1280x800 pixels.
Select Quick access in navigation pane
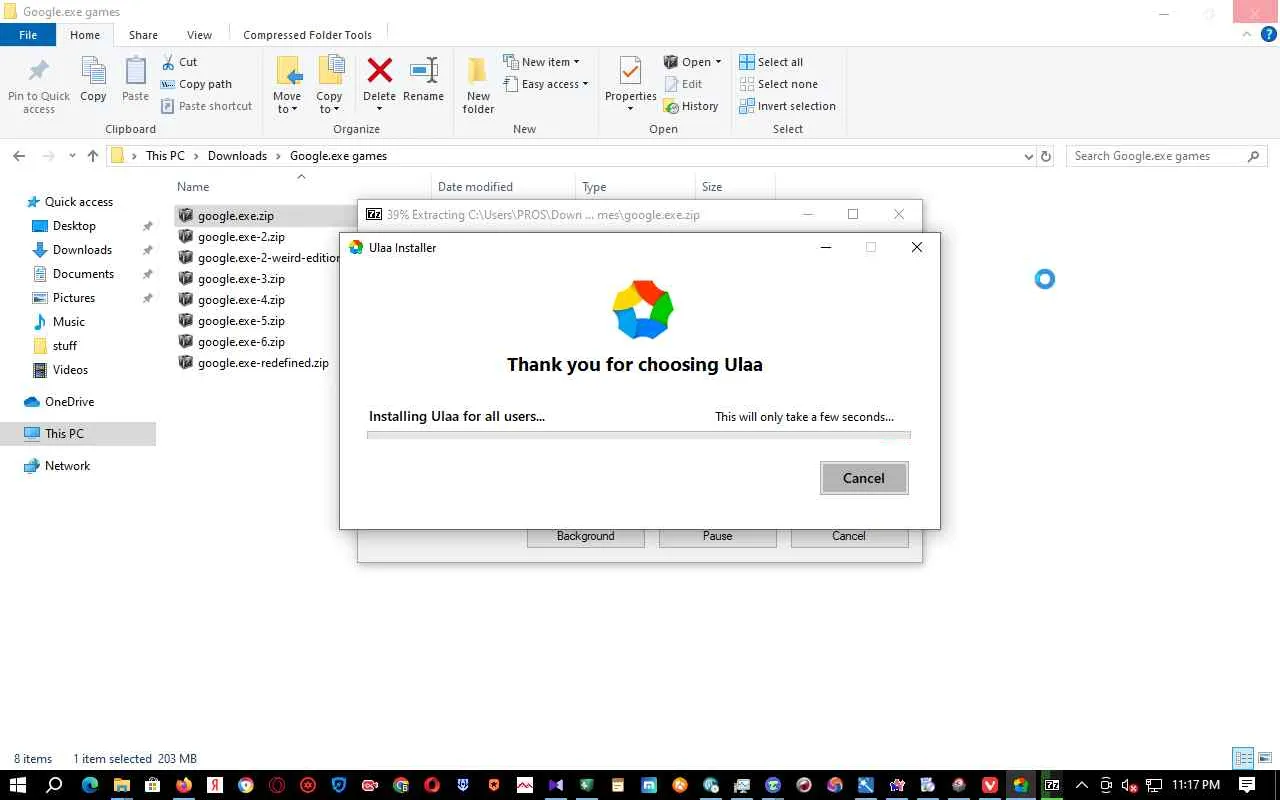coord(79,202)
